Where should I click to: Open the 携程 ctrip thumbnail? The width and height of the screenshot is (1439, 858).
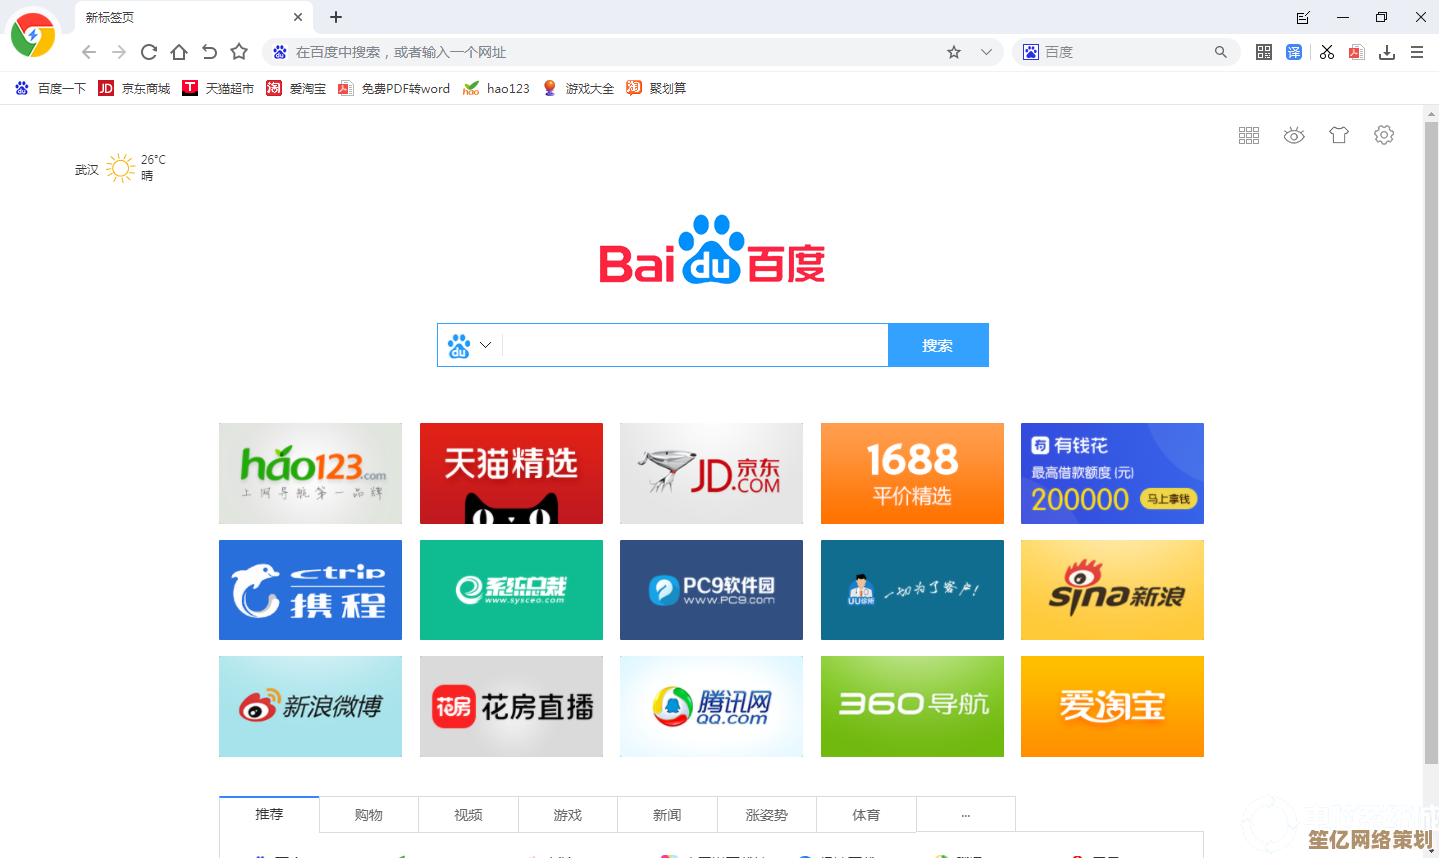tap(310, 590)
